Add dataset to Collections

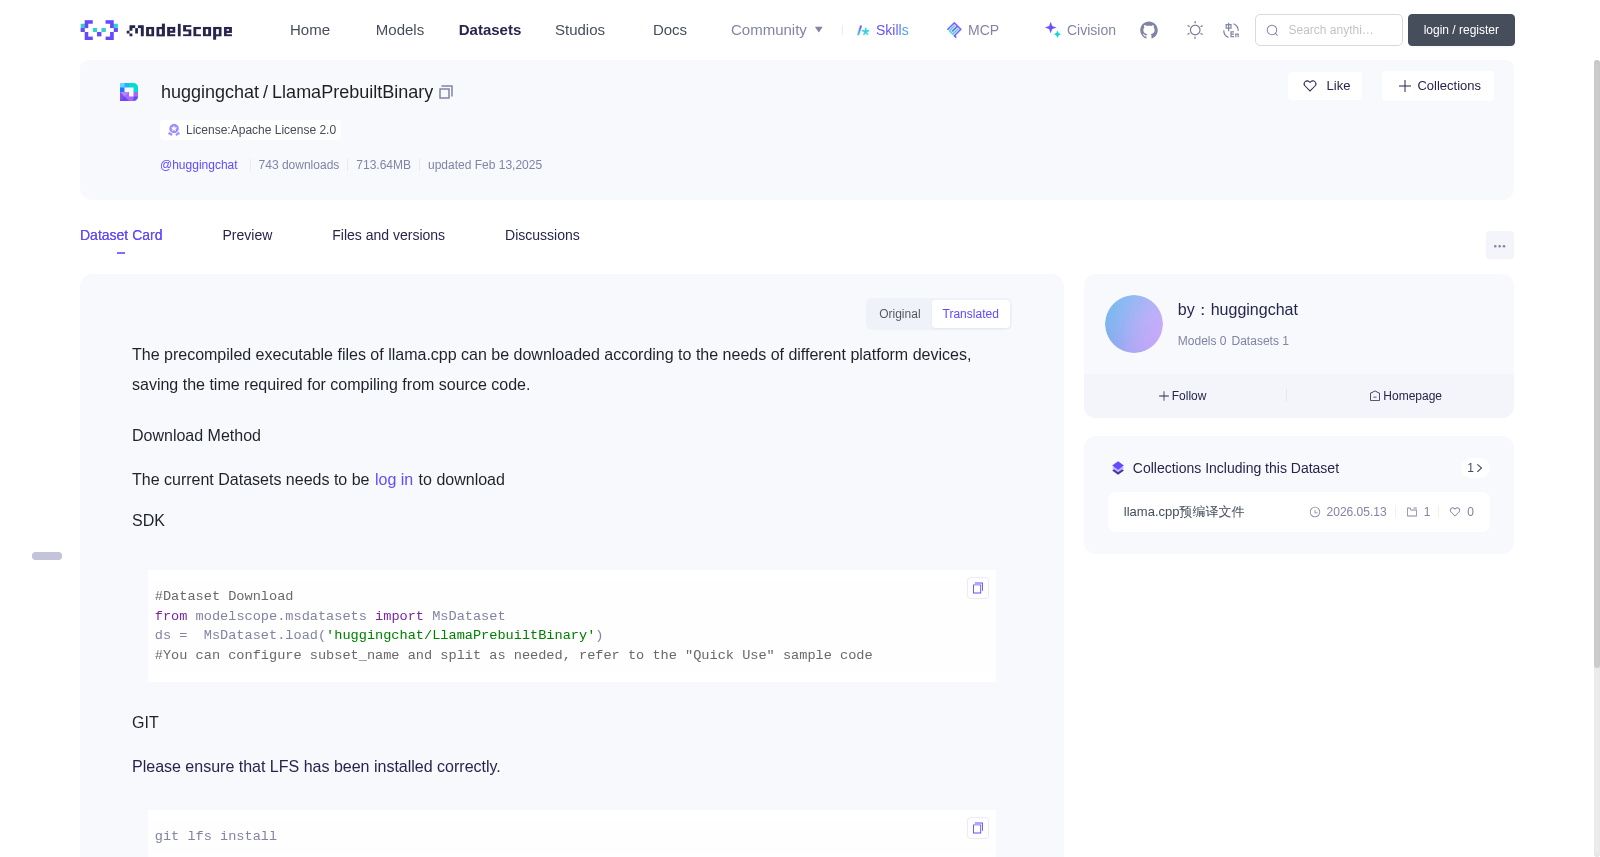(x=1438, y=86)
